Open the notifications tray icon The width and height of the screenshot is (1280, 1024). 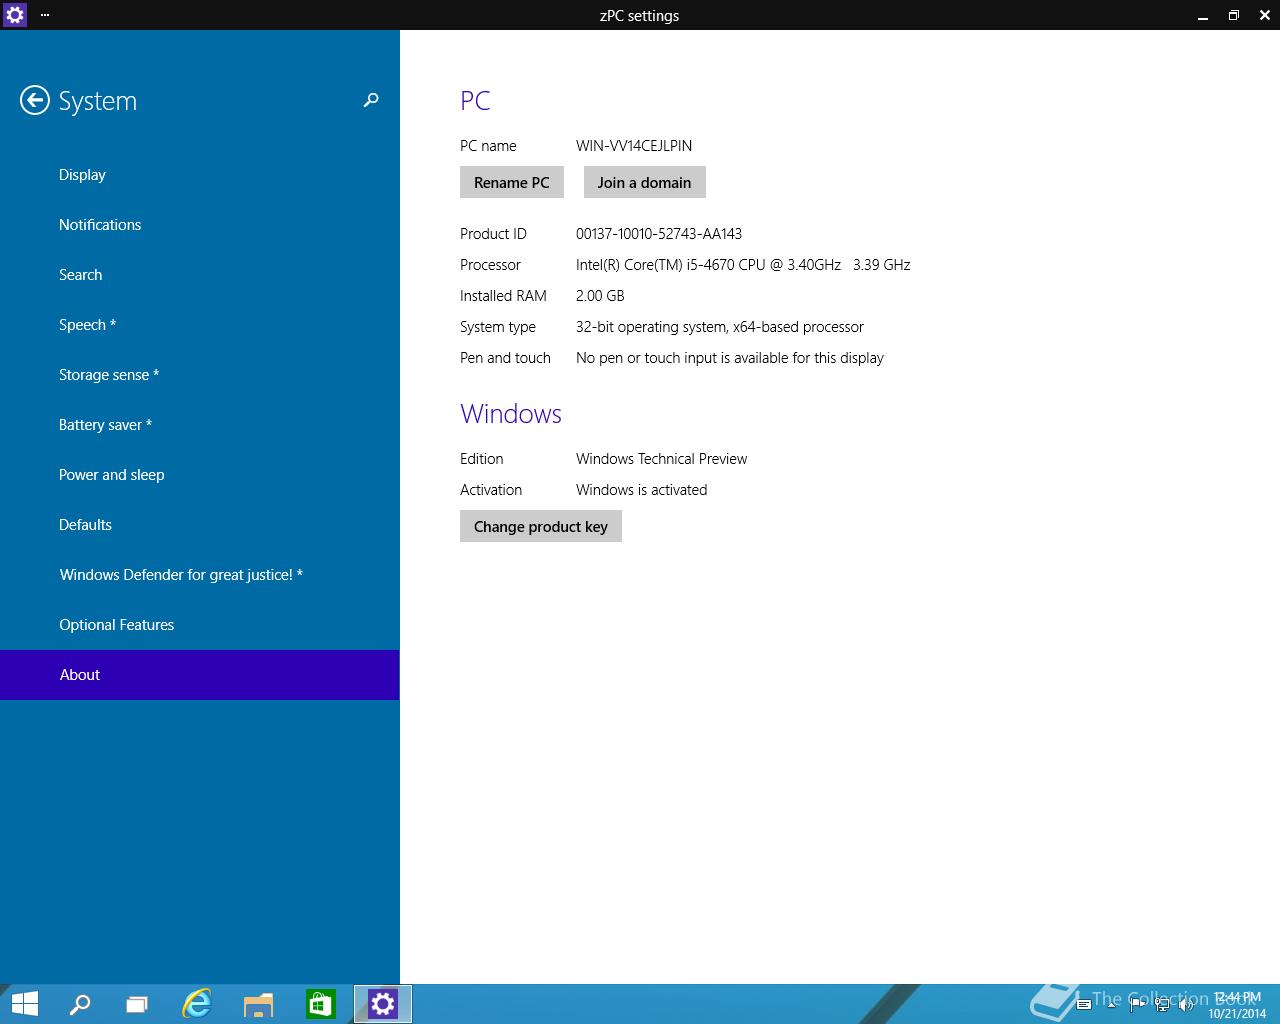(x=1083, y=1005)
